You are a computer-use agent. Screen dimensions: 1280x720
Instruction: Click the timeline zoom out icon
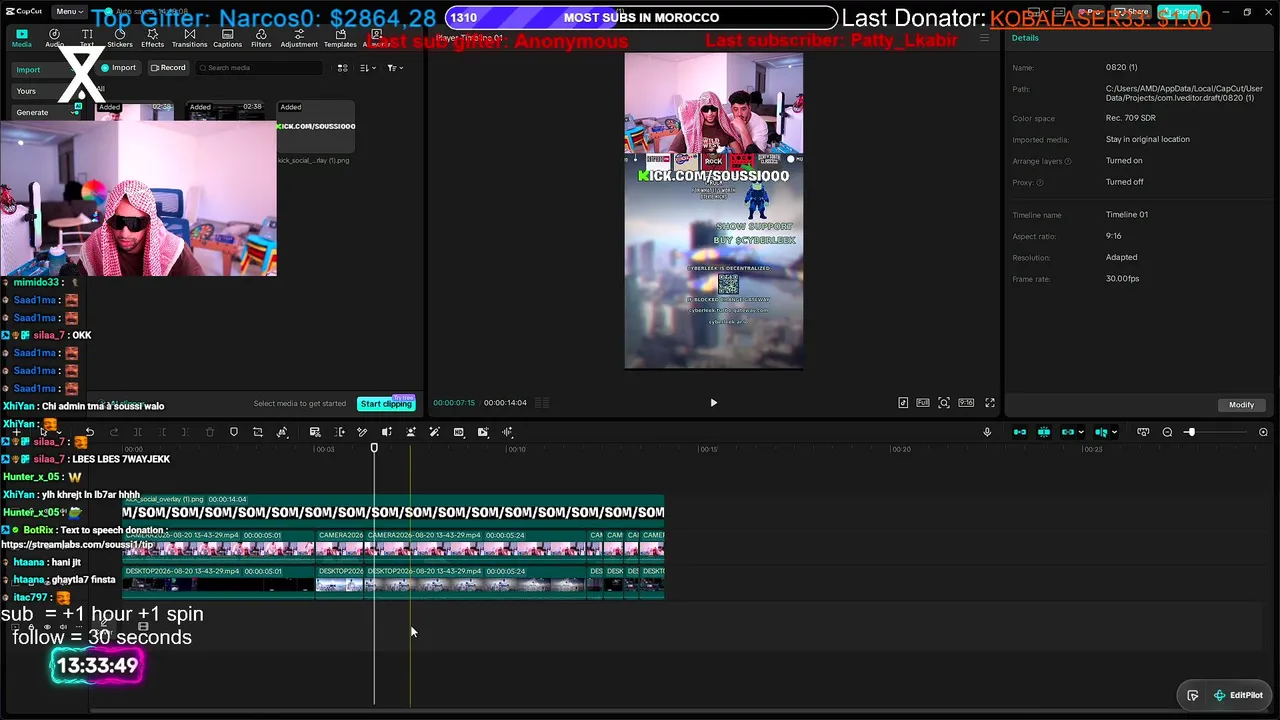point(1167,432)
